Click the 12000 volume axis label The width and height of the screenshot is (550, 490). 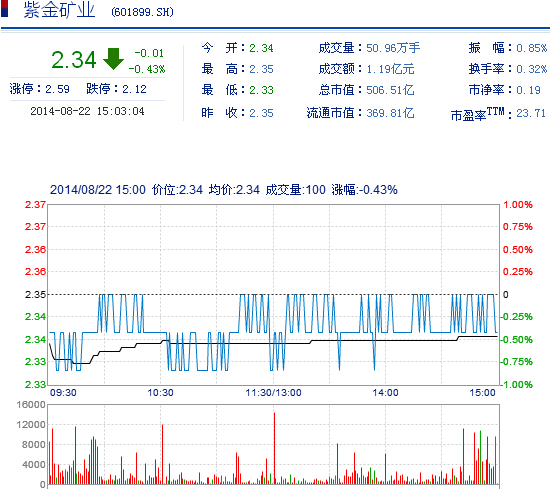coord(31,425)
